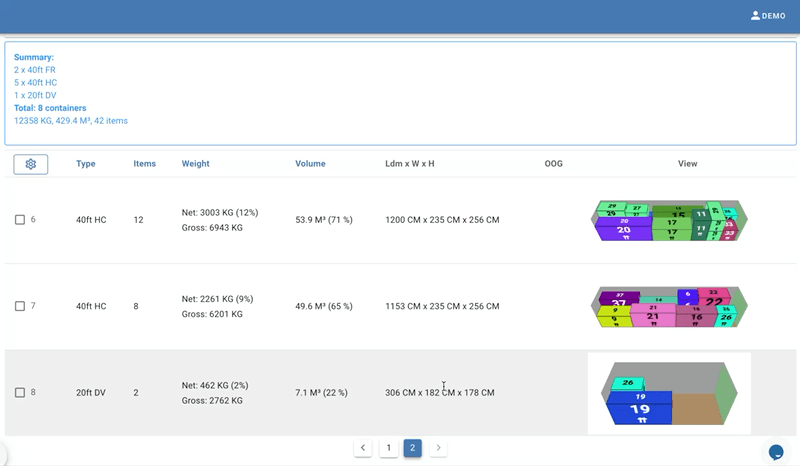Open 3D view of 20ft DV container 8
Screen dimensions: 800x466
click(x=669, y=393)
